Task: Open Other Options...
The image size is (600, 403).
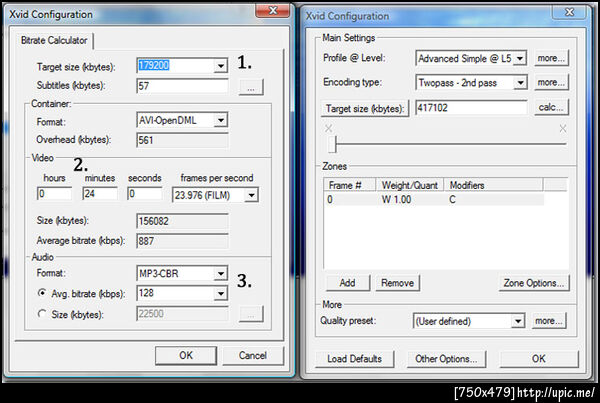Action: tap(446, 359)
